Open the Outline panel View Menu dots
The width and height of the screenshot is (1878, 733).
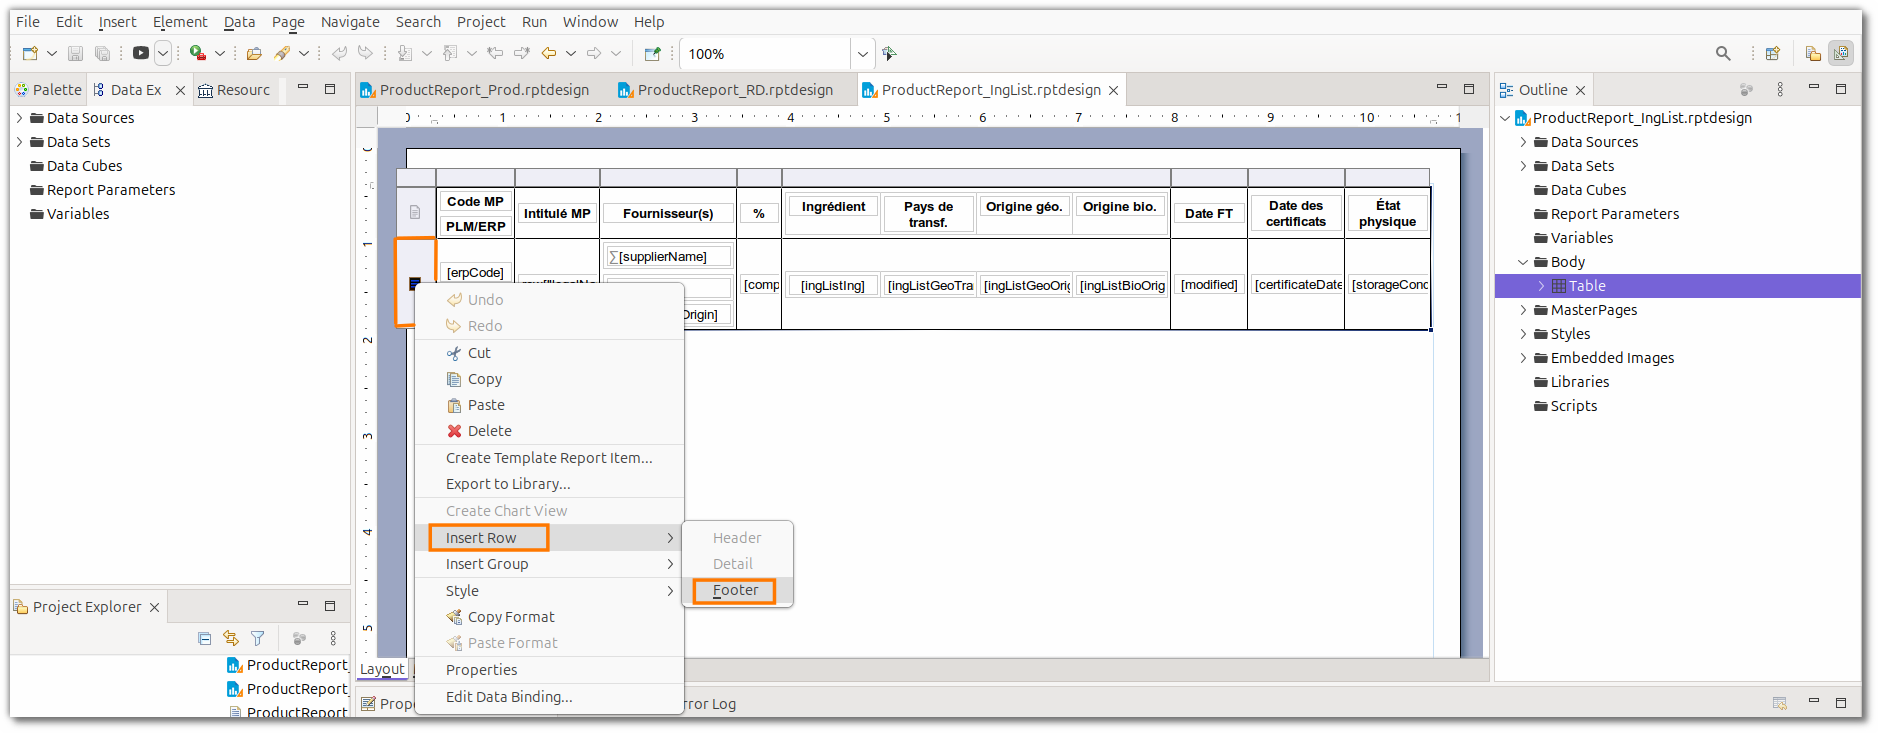(x=1780, y=89)
